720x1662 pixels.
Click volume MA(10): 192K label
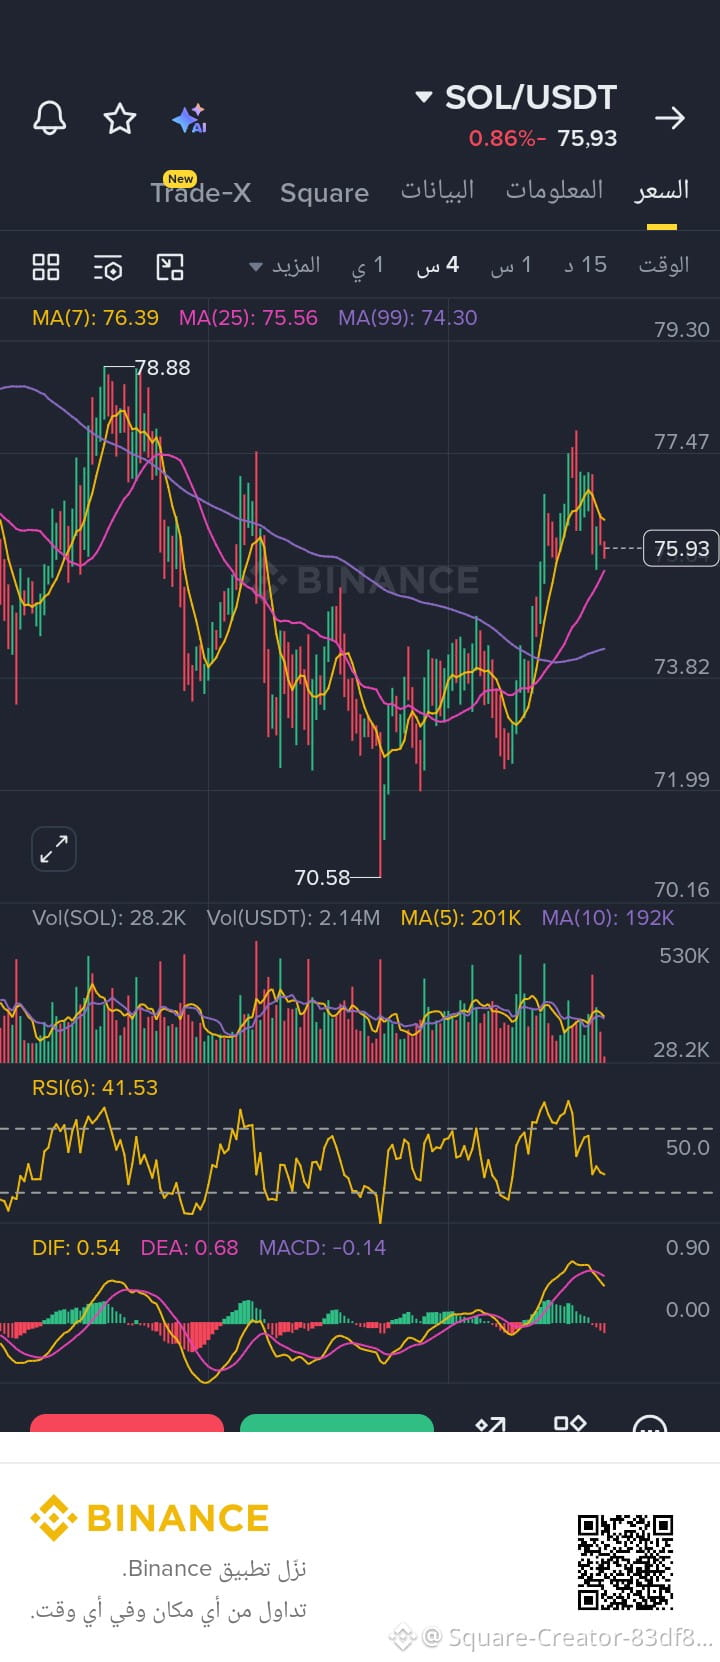(608, 918)
